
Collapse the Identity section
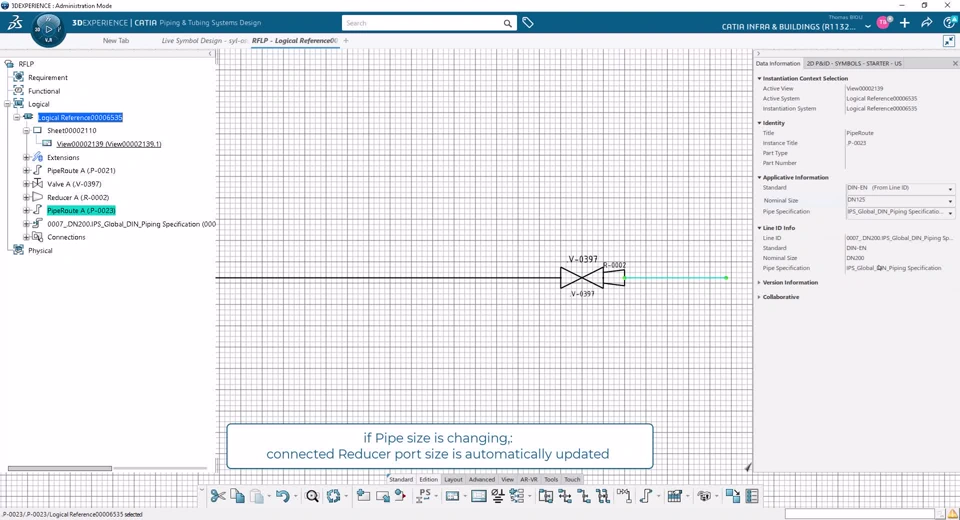click(759, 123)
